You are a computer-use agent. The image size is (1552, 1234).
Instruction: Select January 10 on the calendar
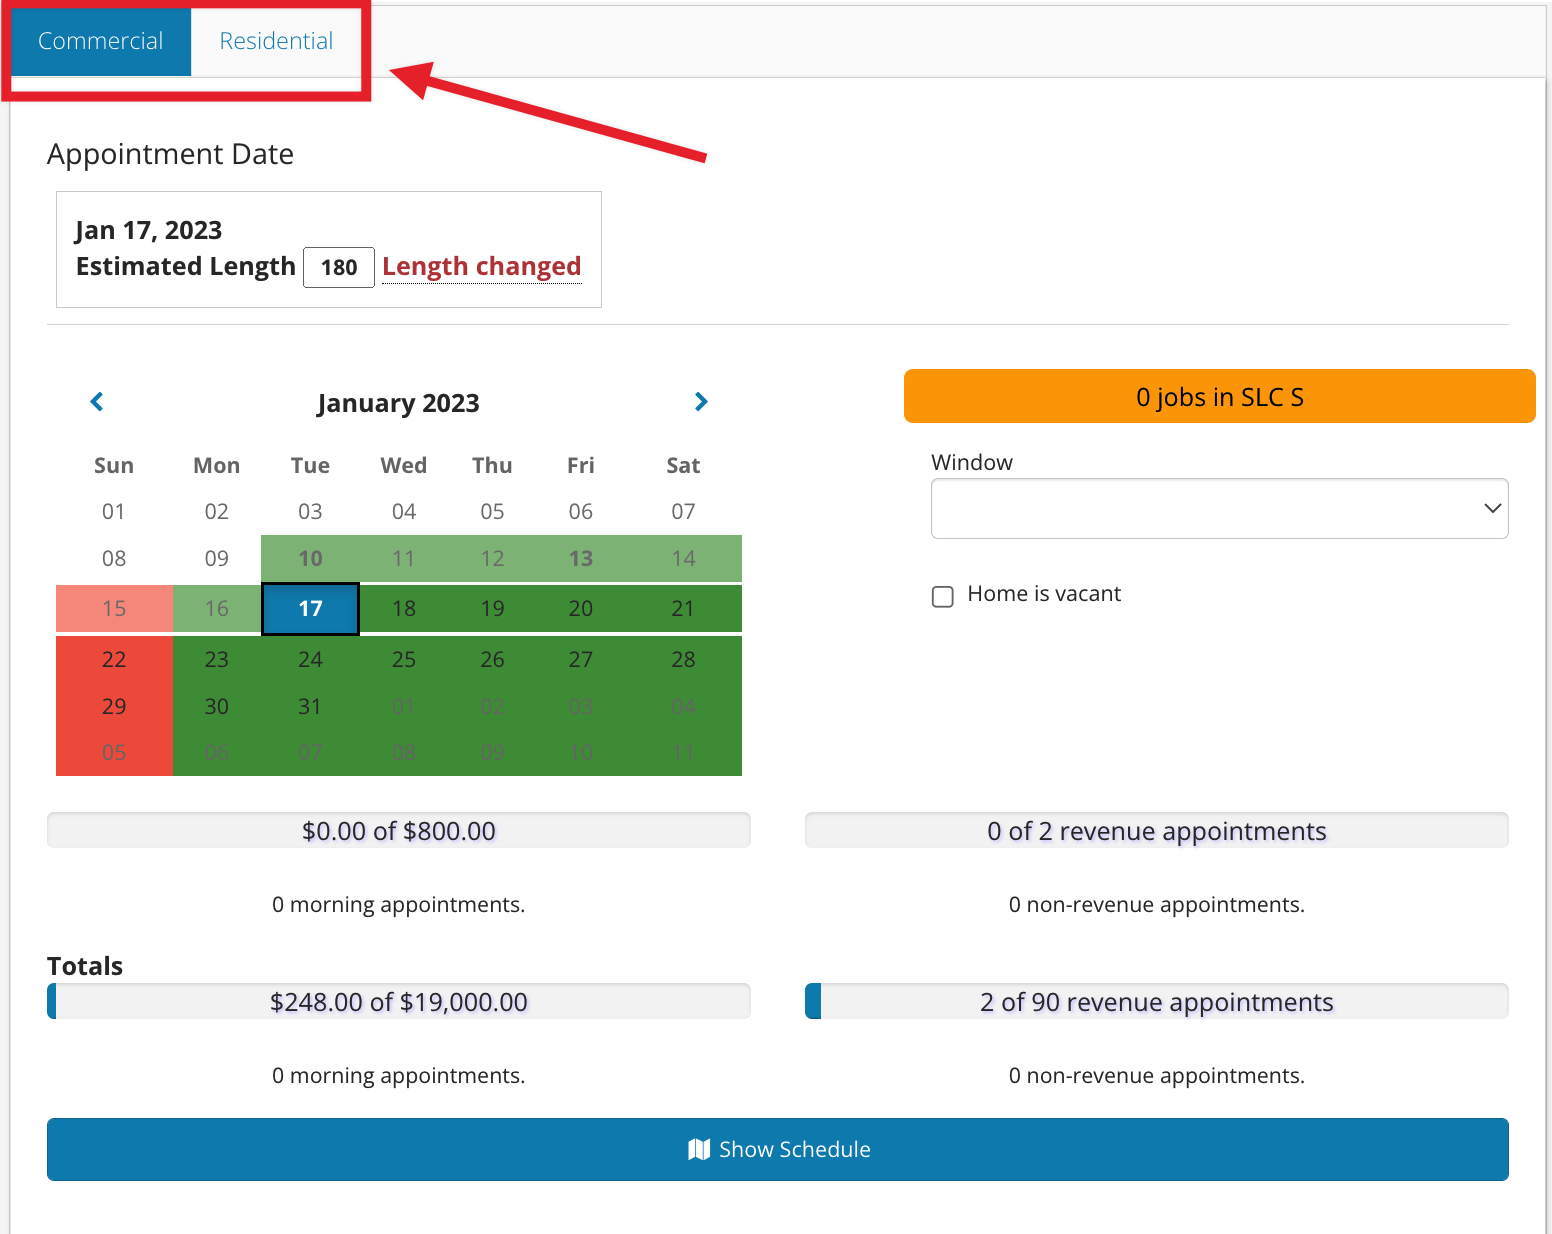click(x=310, y=559)
